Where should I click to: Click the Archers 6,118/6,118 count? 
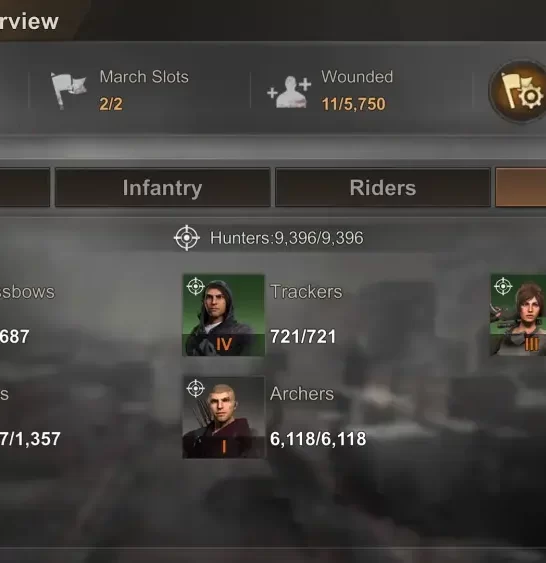pos(318,438)
